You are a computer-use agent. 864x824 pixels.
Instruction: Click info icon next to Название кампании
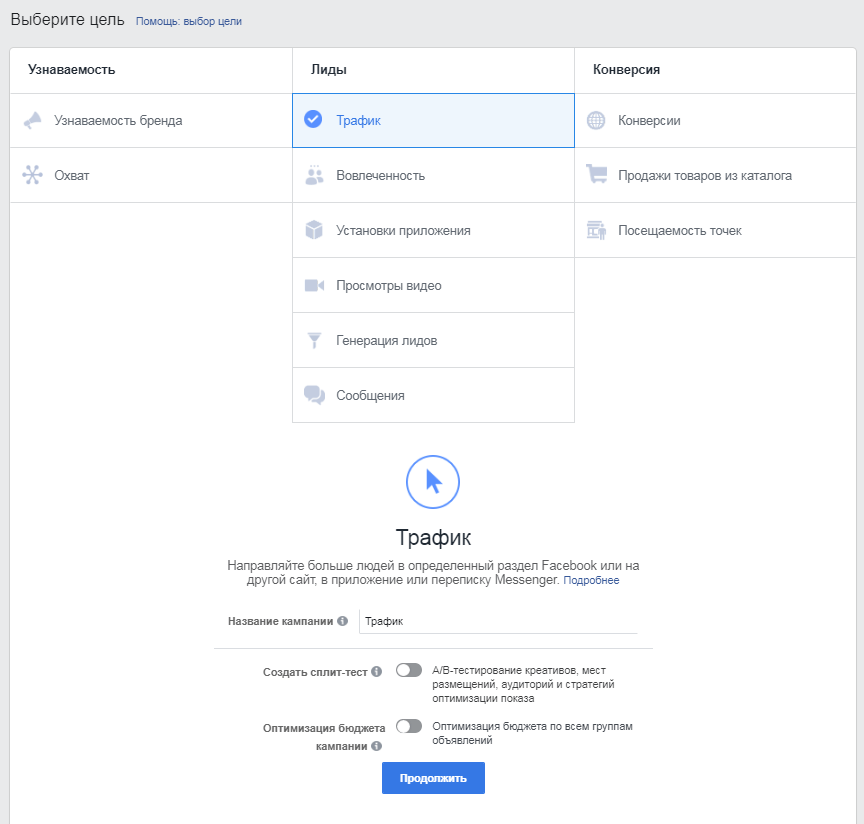(343, 621)
